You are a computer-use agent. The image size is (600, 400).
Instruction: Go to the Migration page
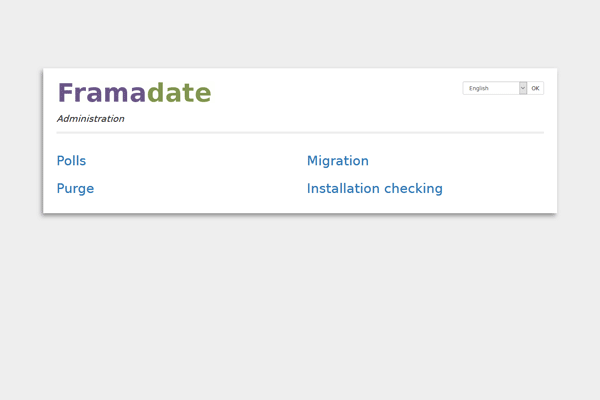coord(337,161)
